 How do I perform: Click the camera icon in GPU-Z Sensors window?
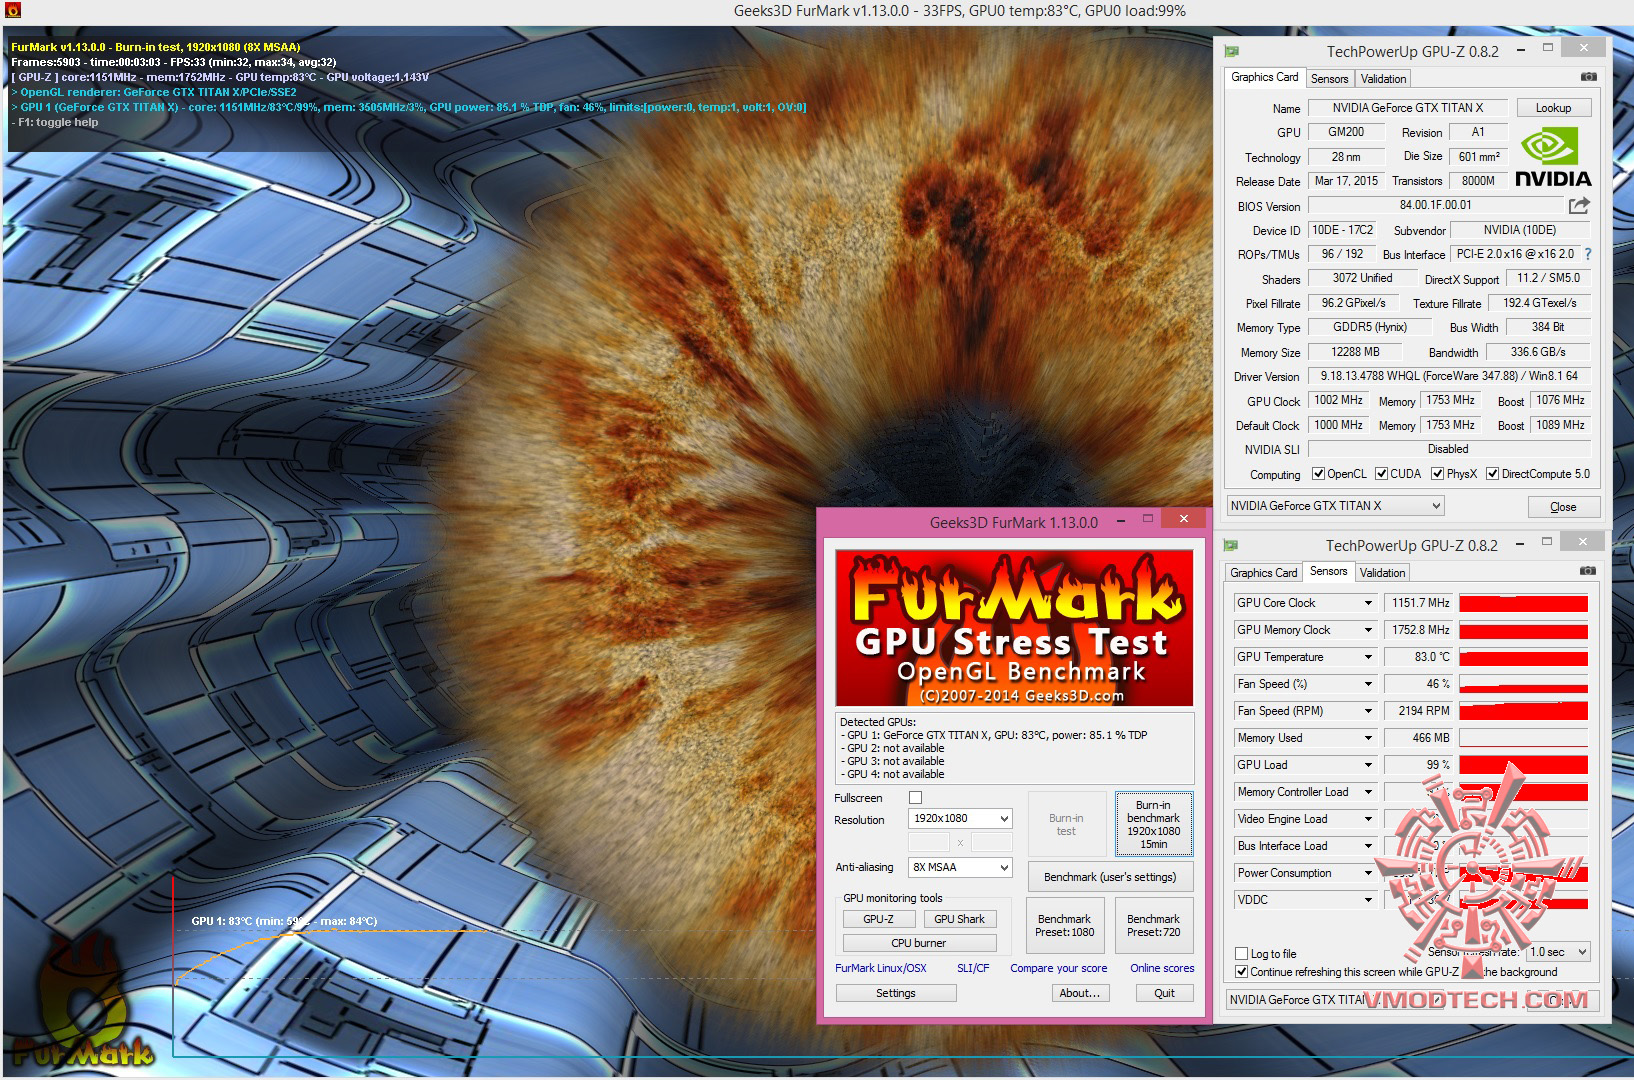point(1587,571)
